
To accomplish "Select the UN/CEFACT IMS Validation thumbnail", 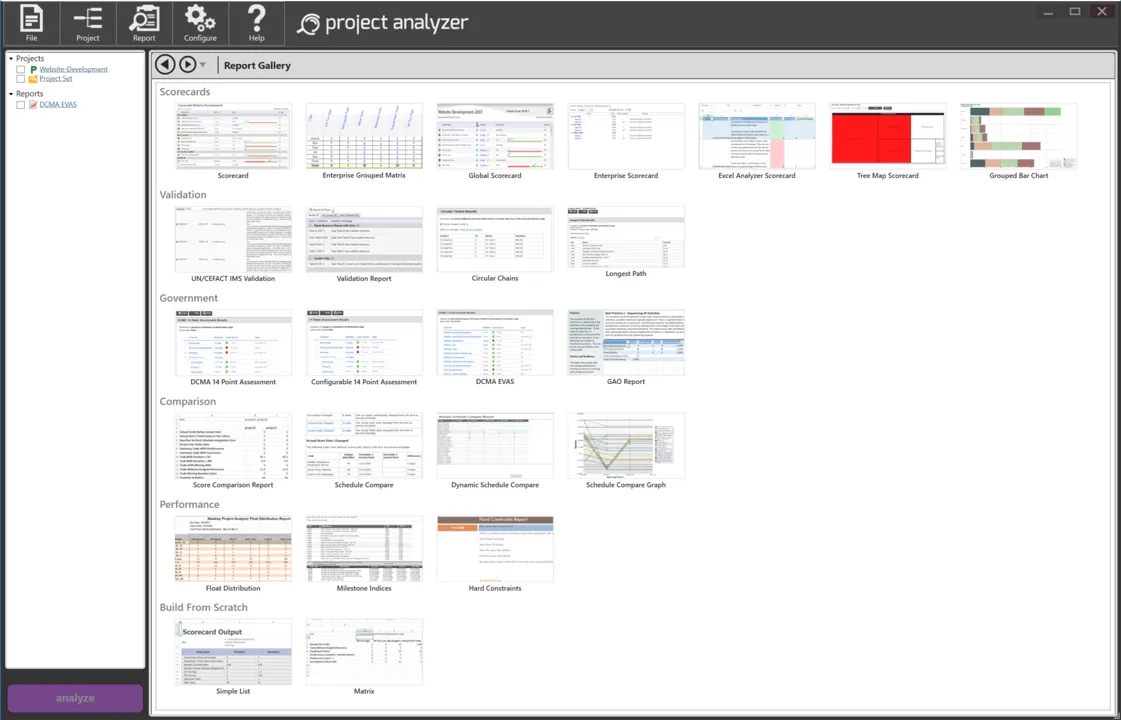I will coord(233,239).
